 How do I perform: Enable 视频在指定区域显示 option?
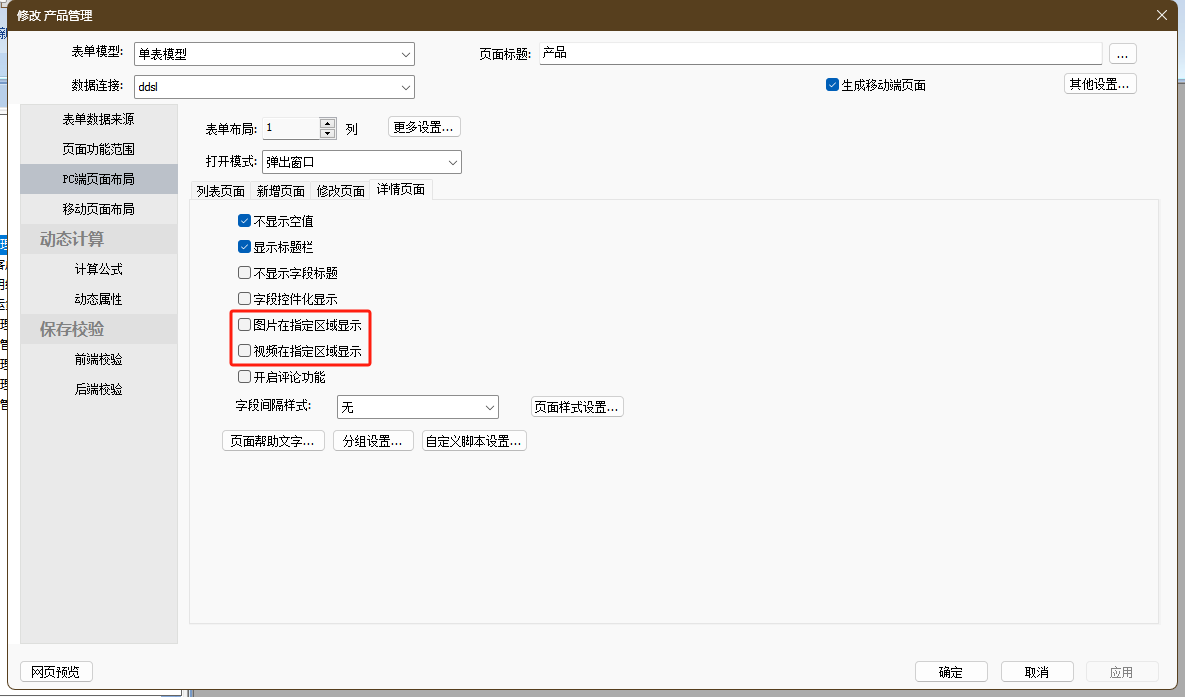tap(245, 351)
